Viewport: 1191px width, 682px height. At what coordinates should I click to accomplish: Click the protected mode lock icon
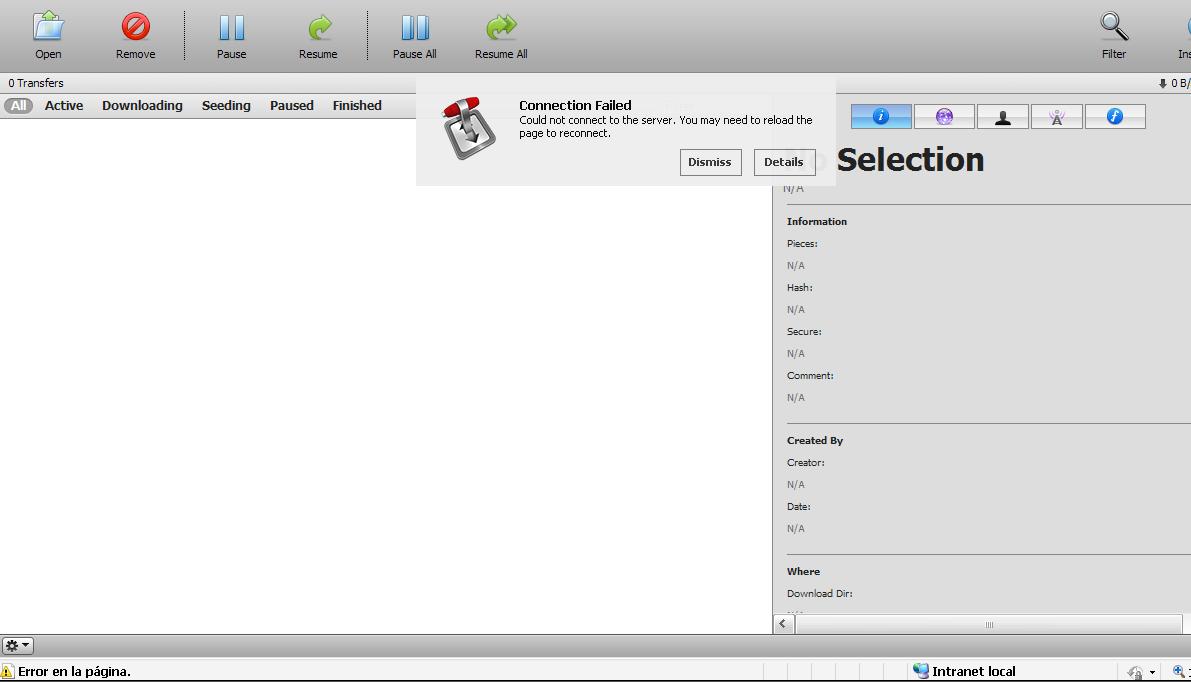1136,672
